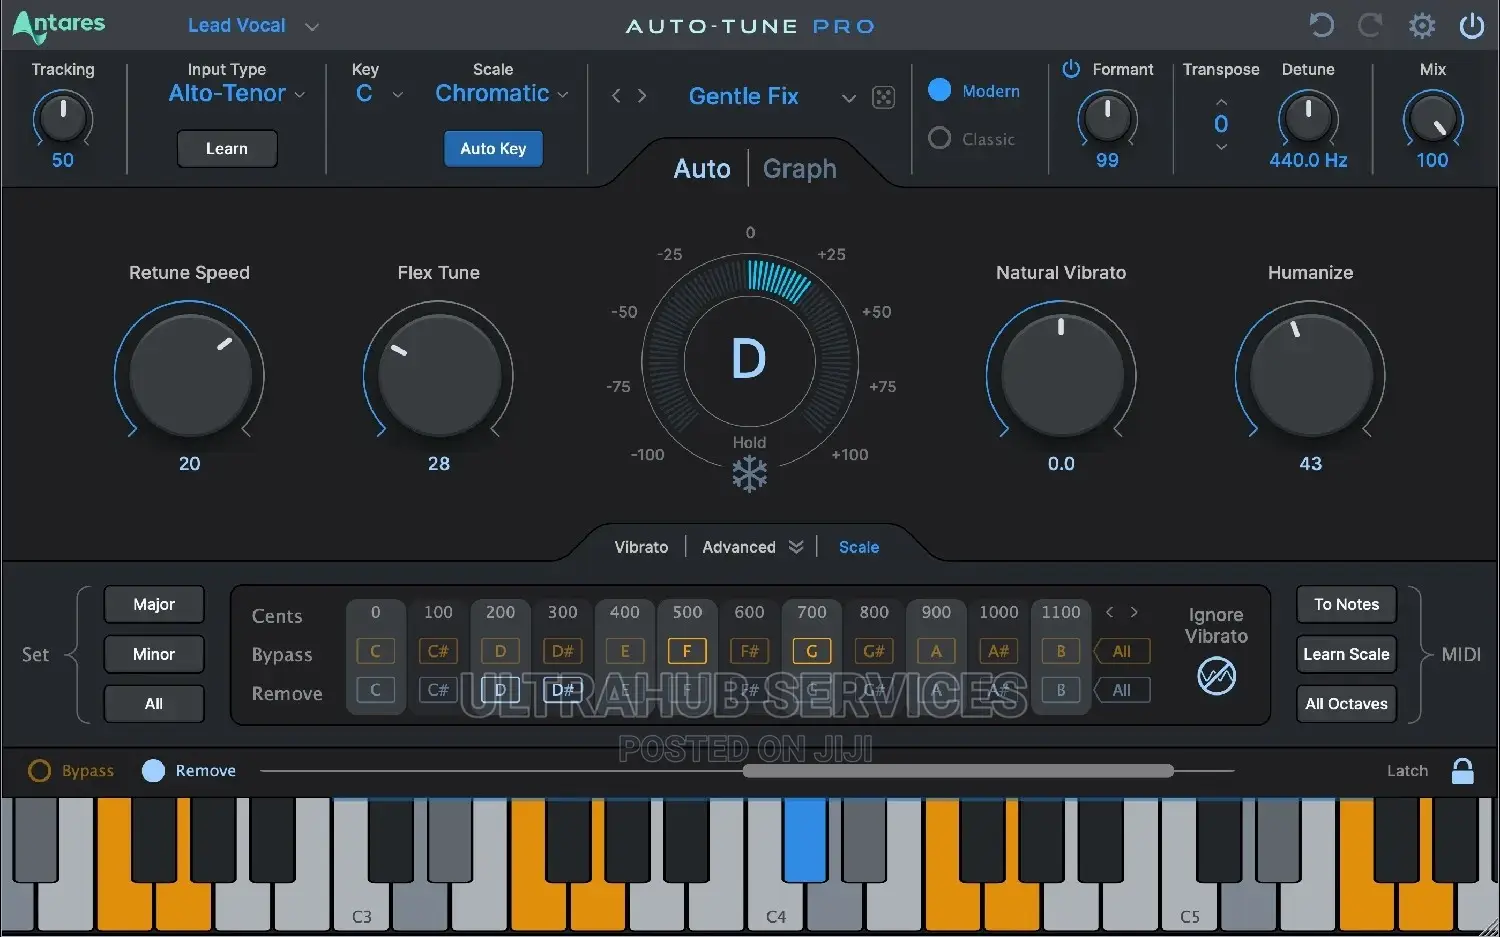Toggle Remove All notes
Viewport: 1500px width, 937px height.
pyautogui.click(x=1121, y=690)
